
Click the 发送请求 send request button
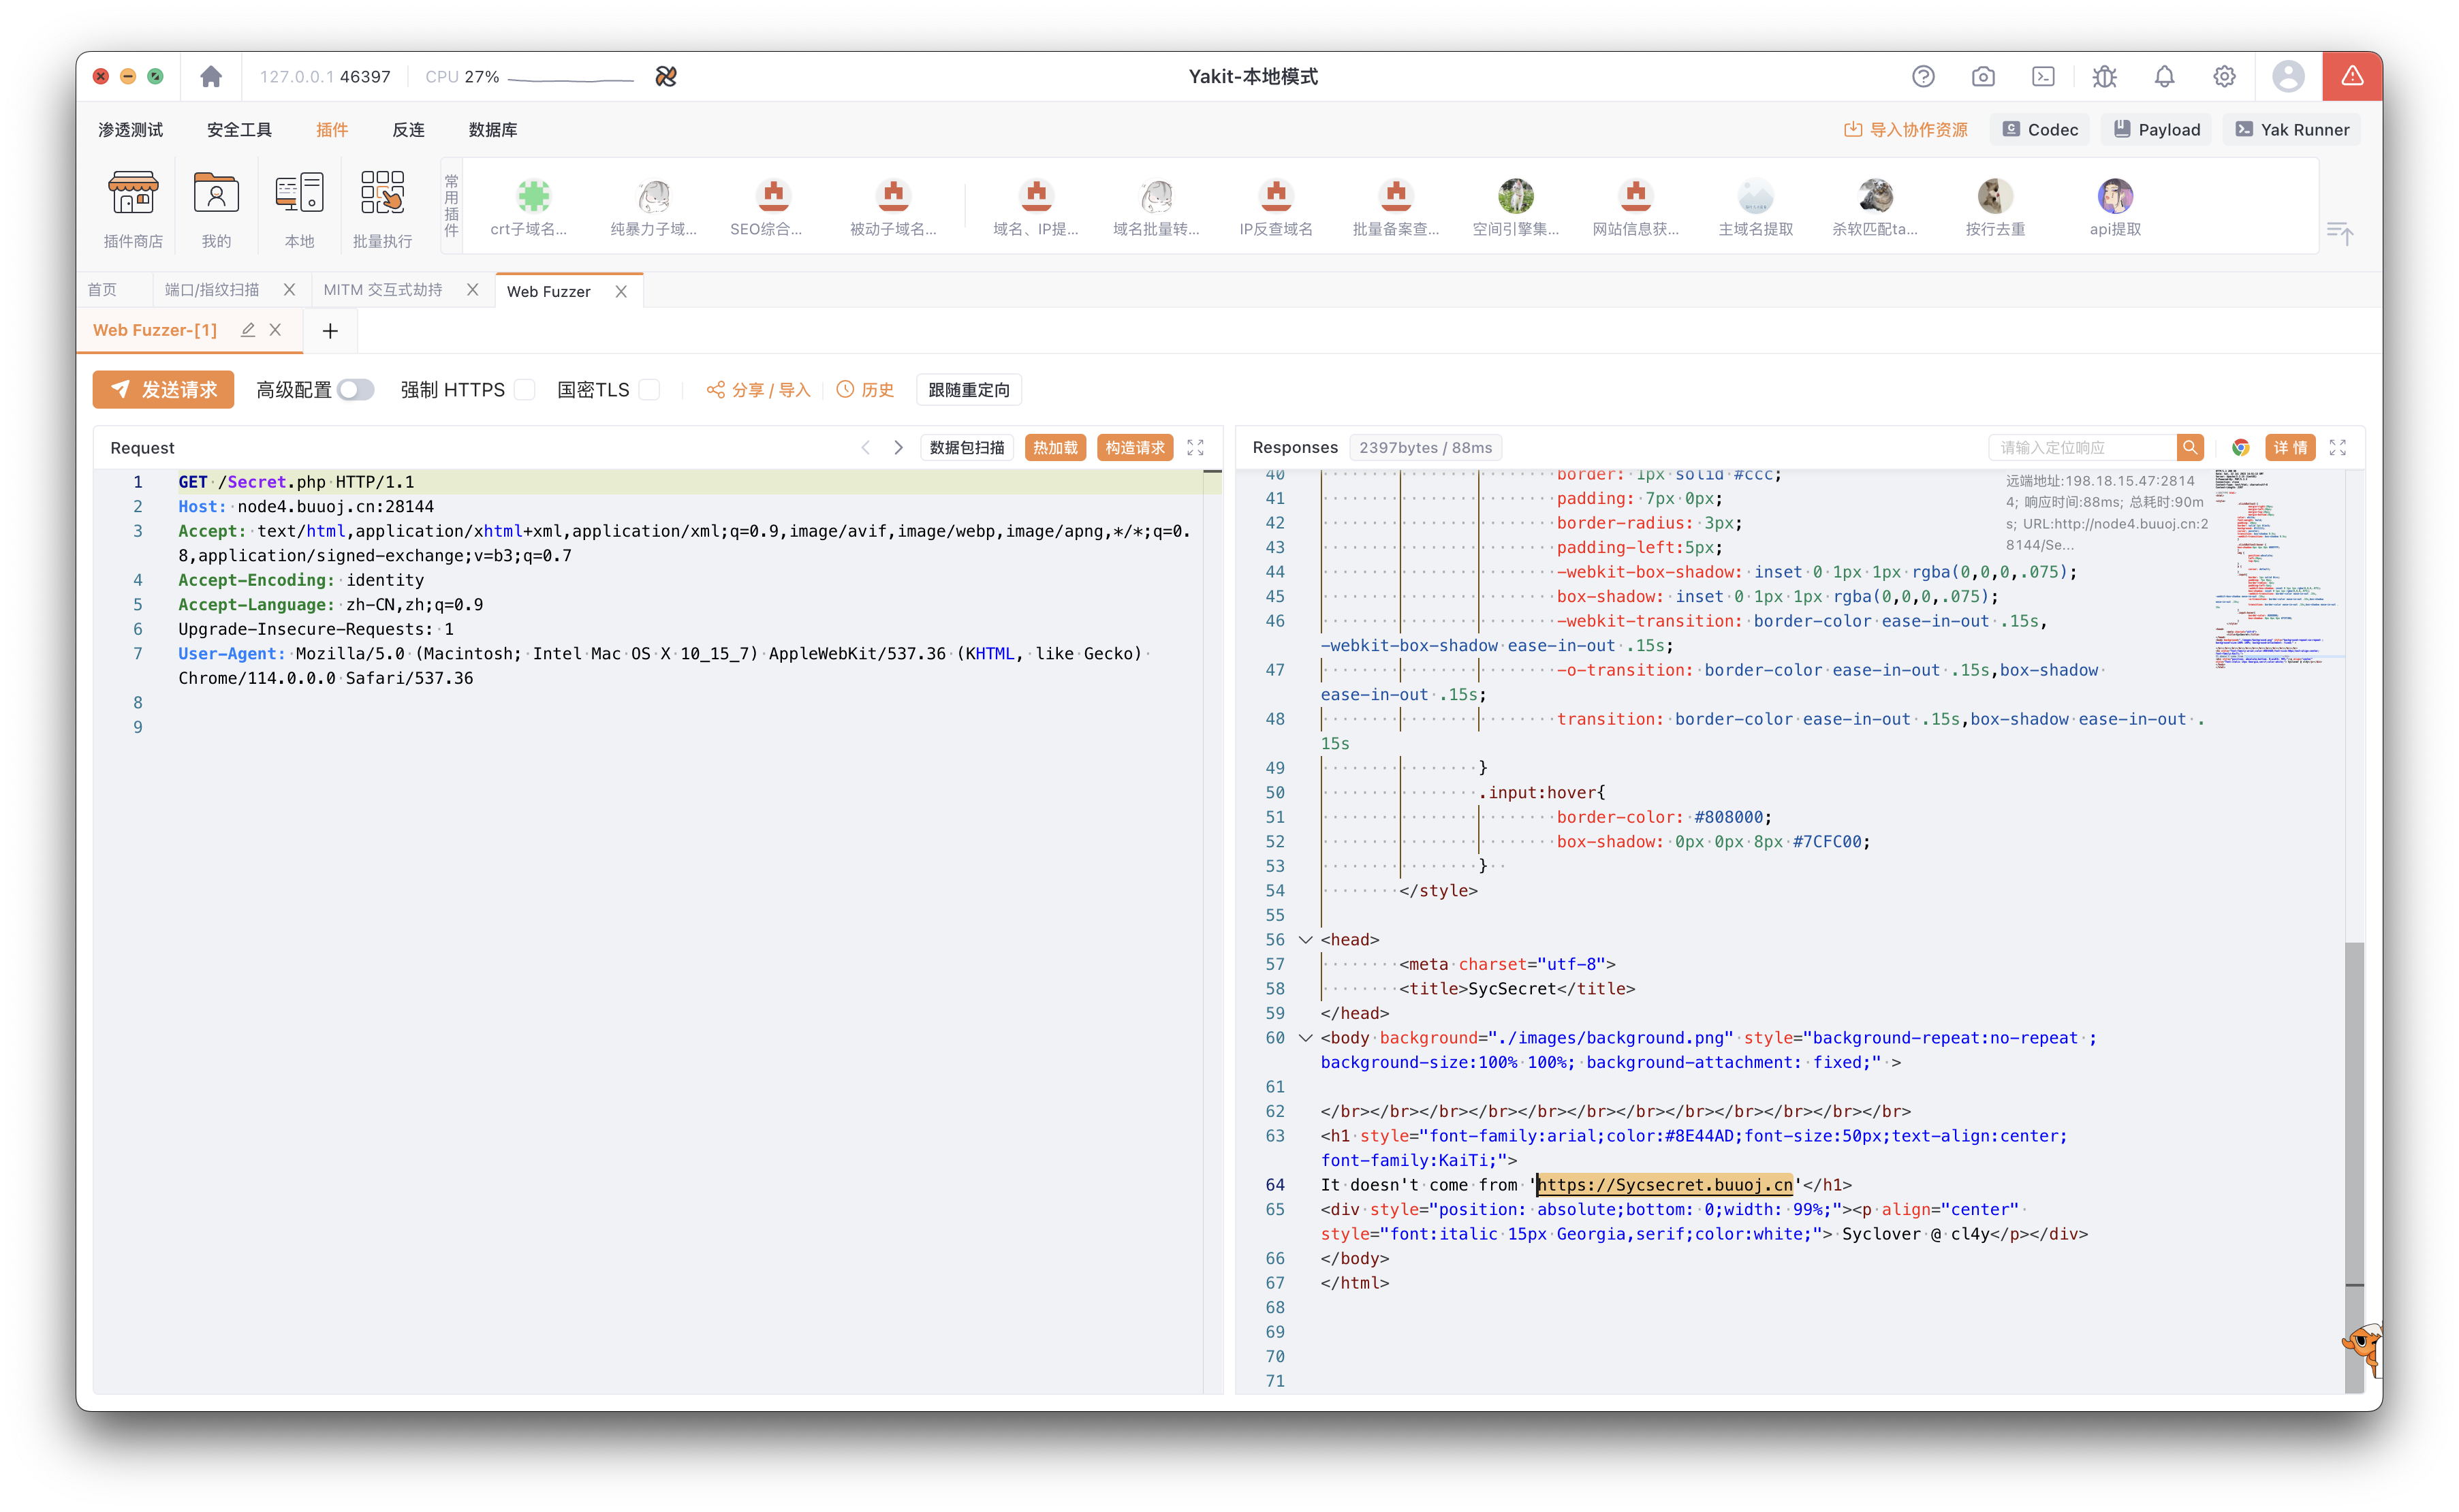(x=164, y=390)
